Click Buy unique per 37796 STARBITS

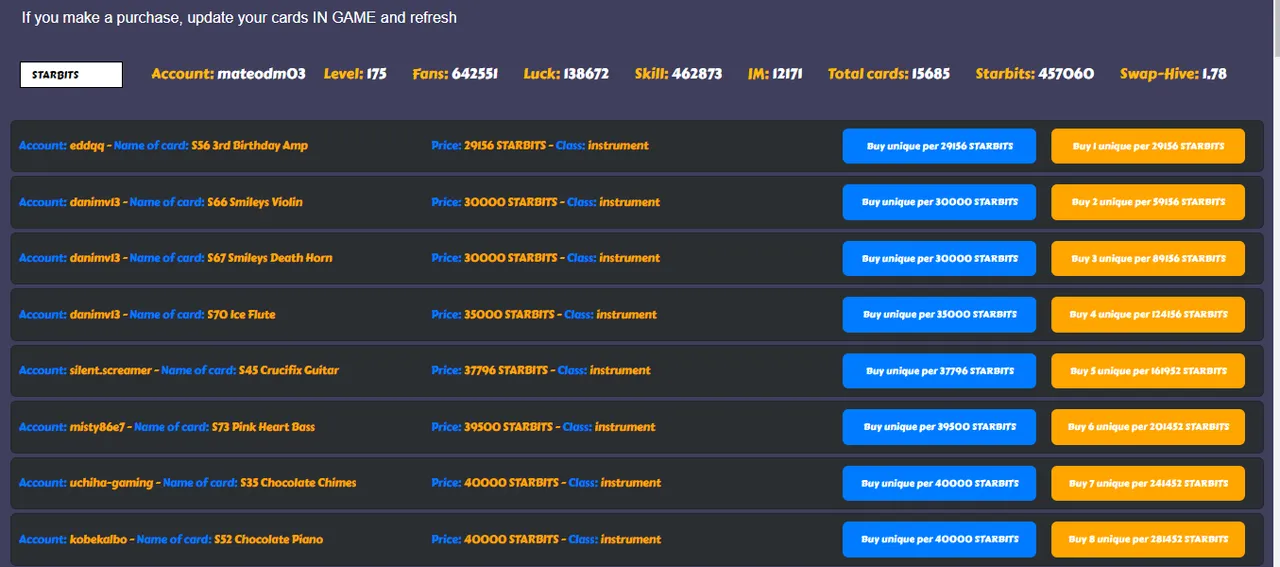[x=939, y=371]
